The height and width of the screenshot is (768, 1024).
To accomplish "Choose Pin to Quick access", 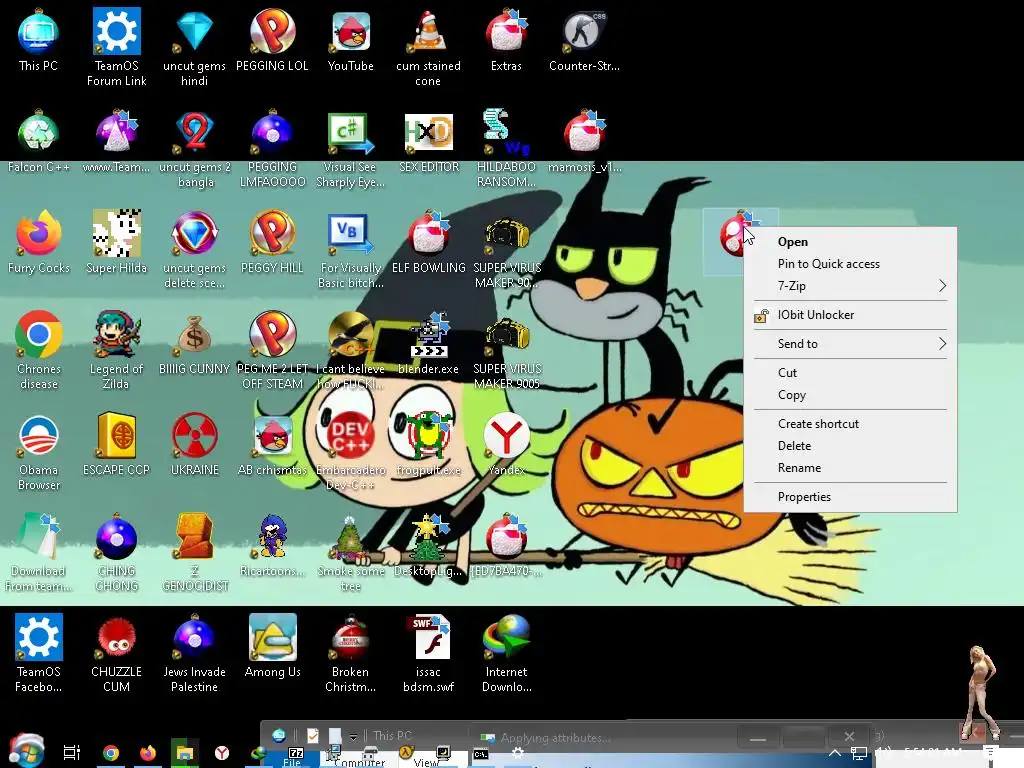I will [850, 264].
